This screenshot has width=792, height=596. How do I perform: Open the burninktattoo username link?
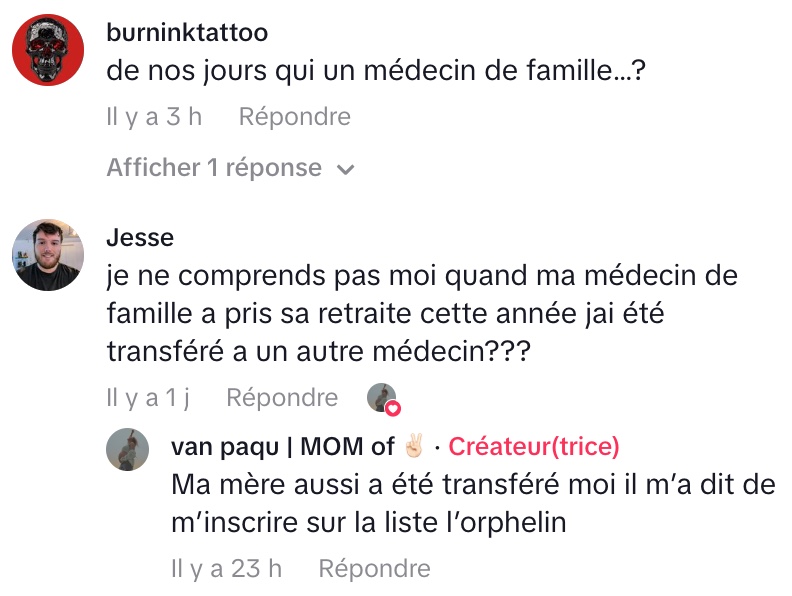pyautogui.click(x=186, y=32)
